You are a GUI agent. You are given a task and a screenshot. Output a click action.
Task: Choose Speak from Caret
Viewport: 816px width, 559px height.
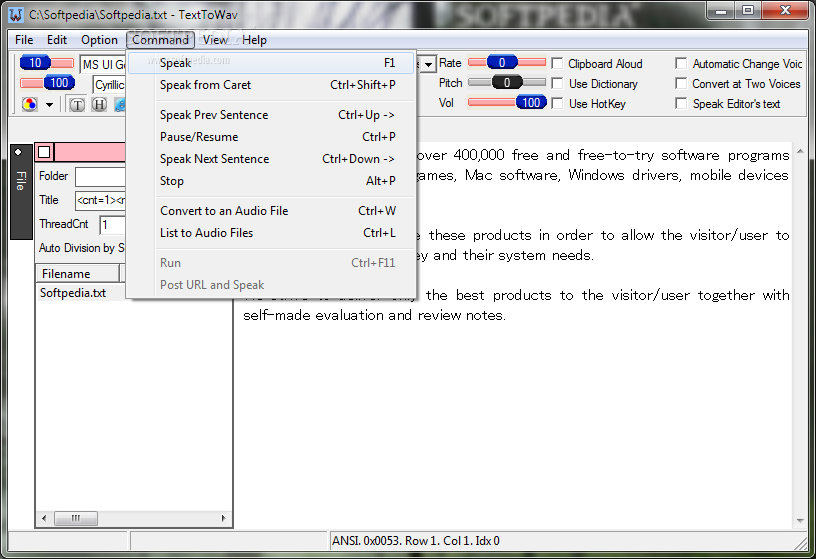pyautogui.click(x=271, y=85)
